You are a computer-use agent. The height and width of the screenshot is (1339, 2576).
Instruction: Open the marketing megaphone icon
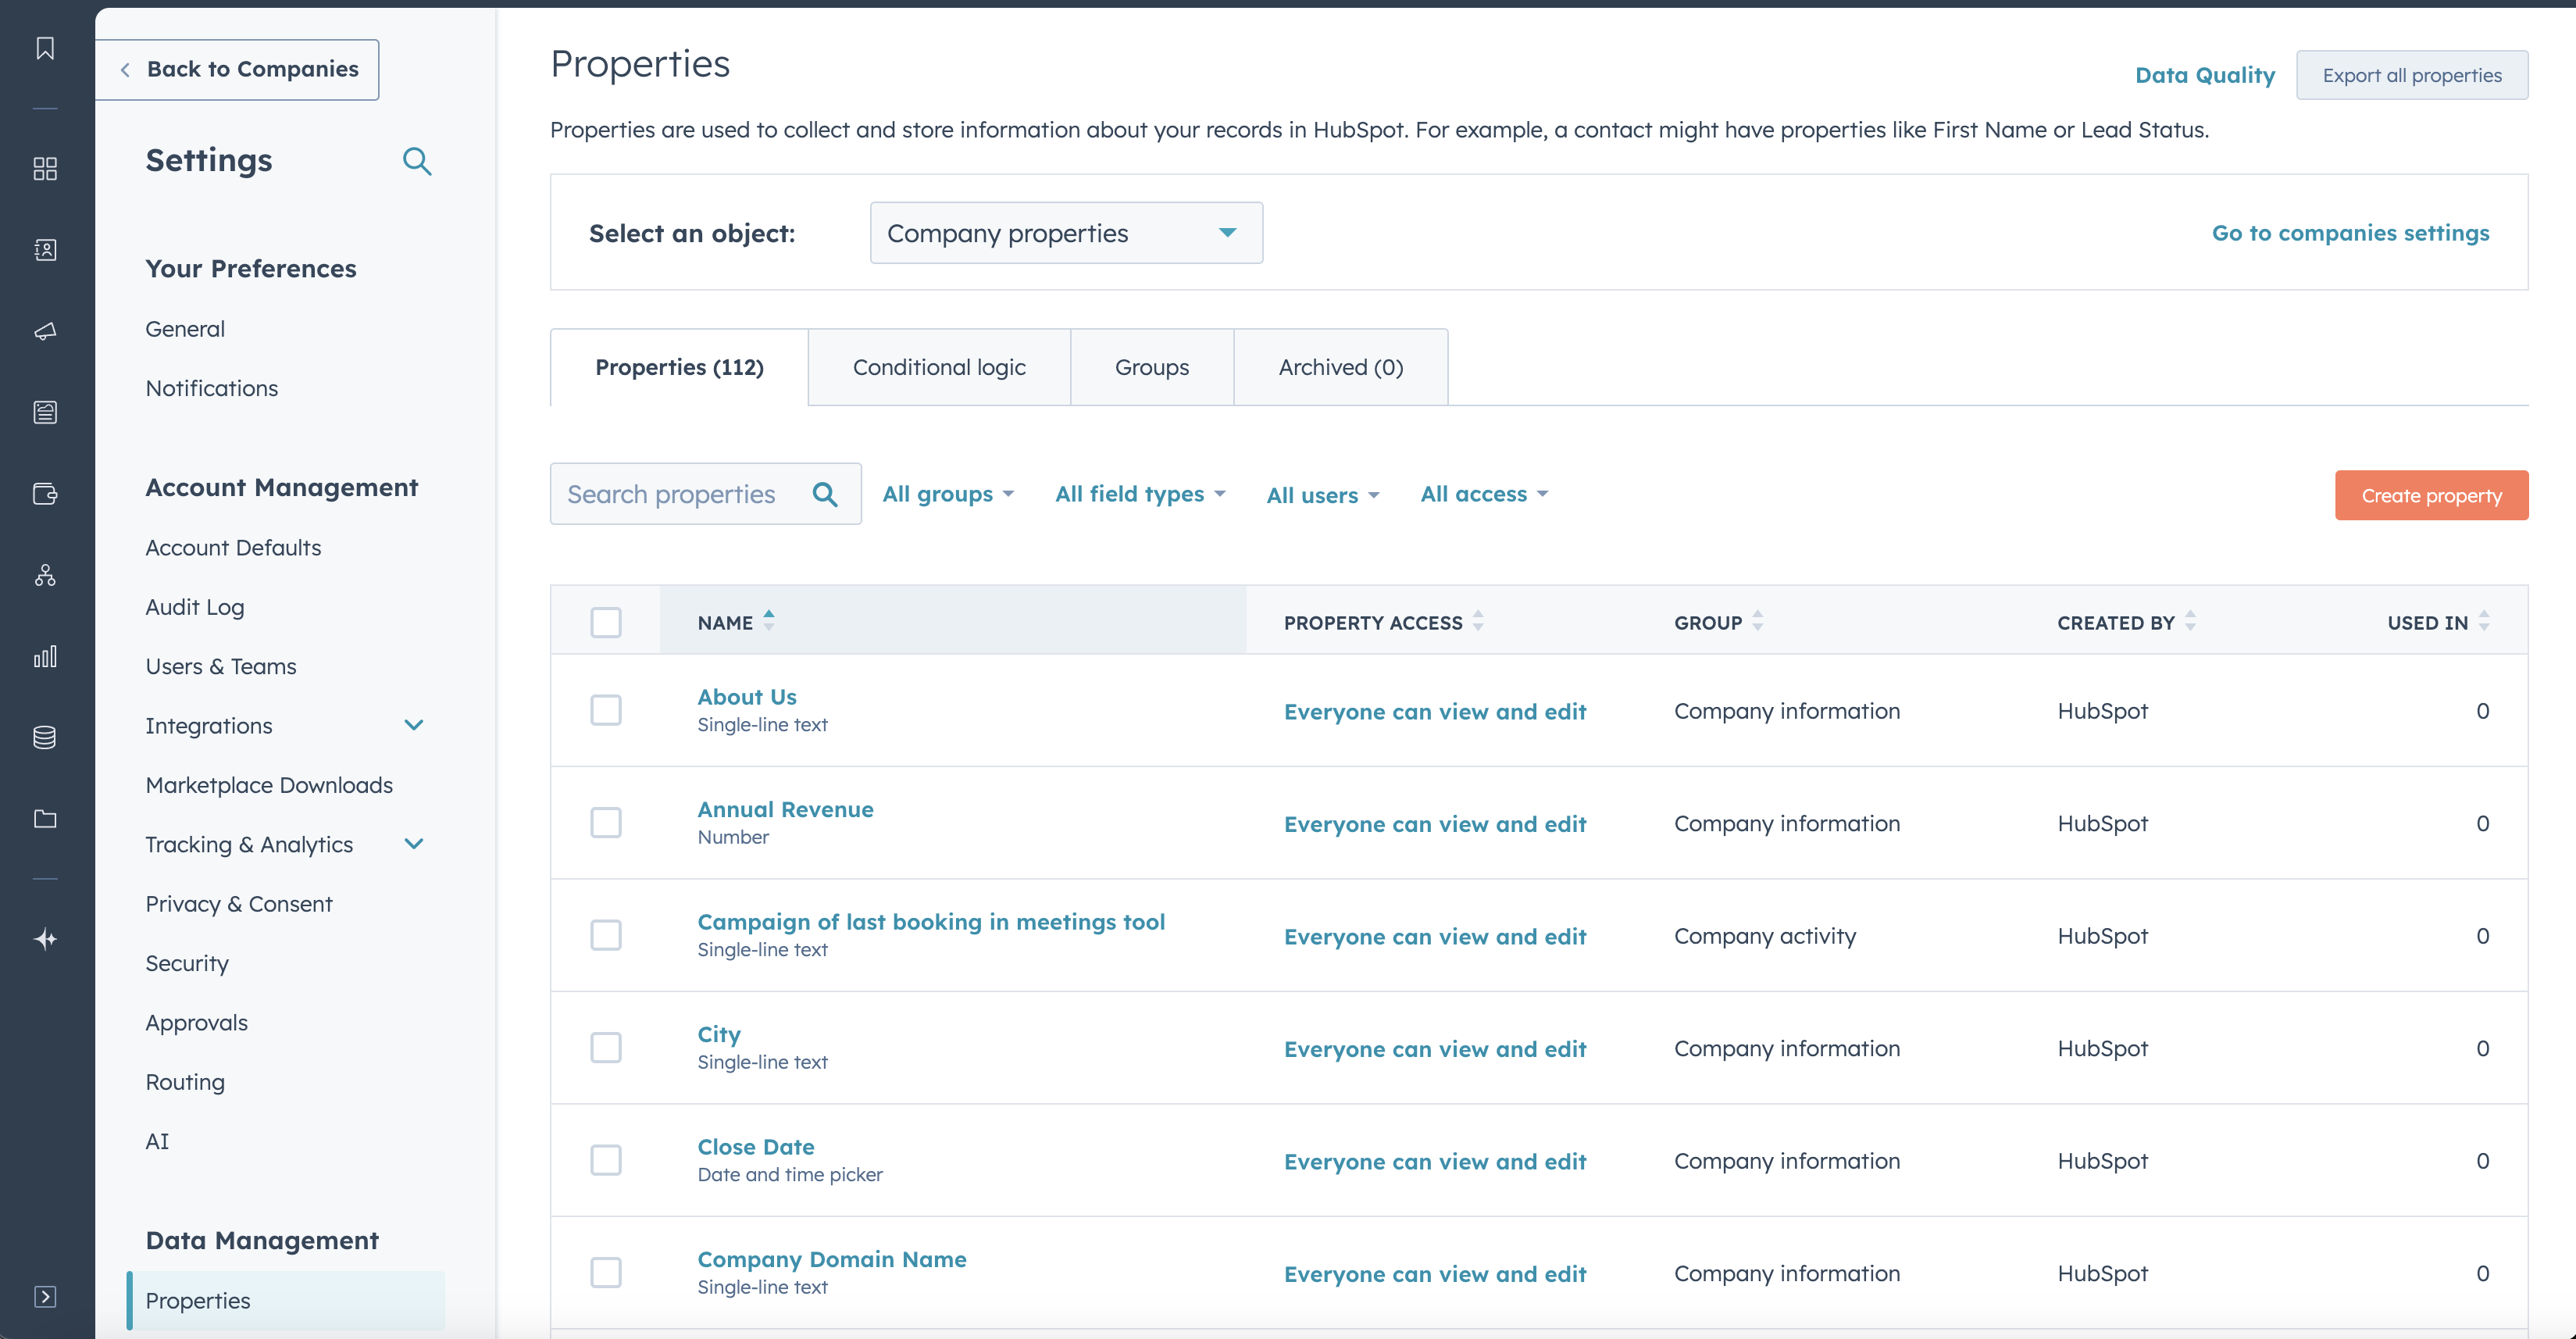(x=45, y=331)
